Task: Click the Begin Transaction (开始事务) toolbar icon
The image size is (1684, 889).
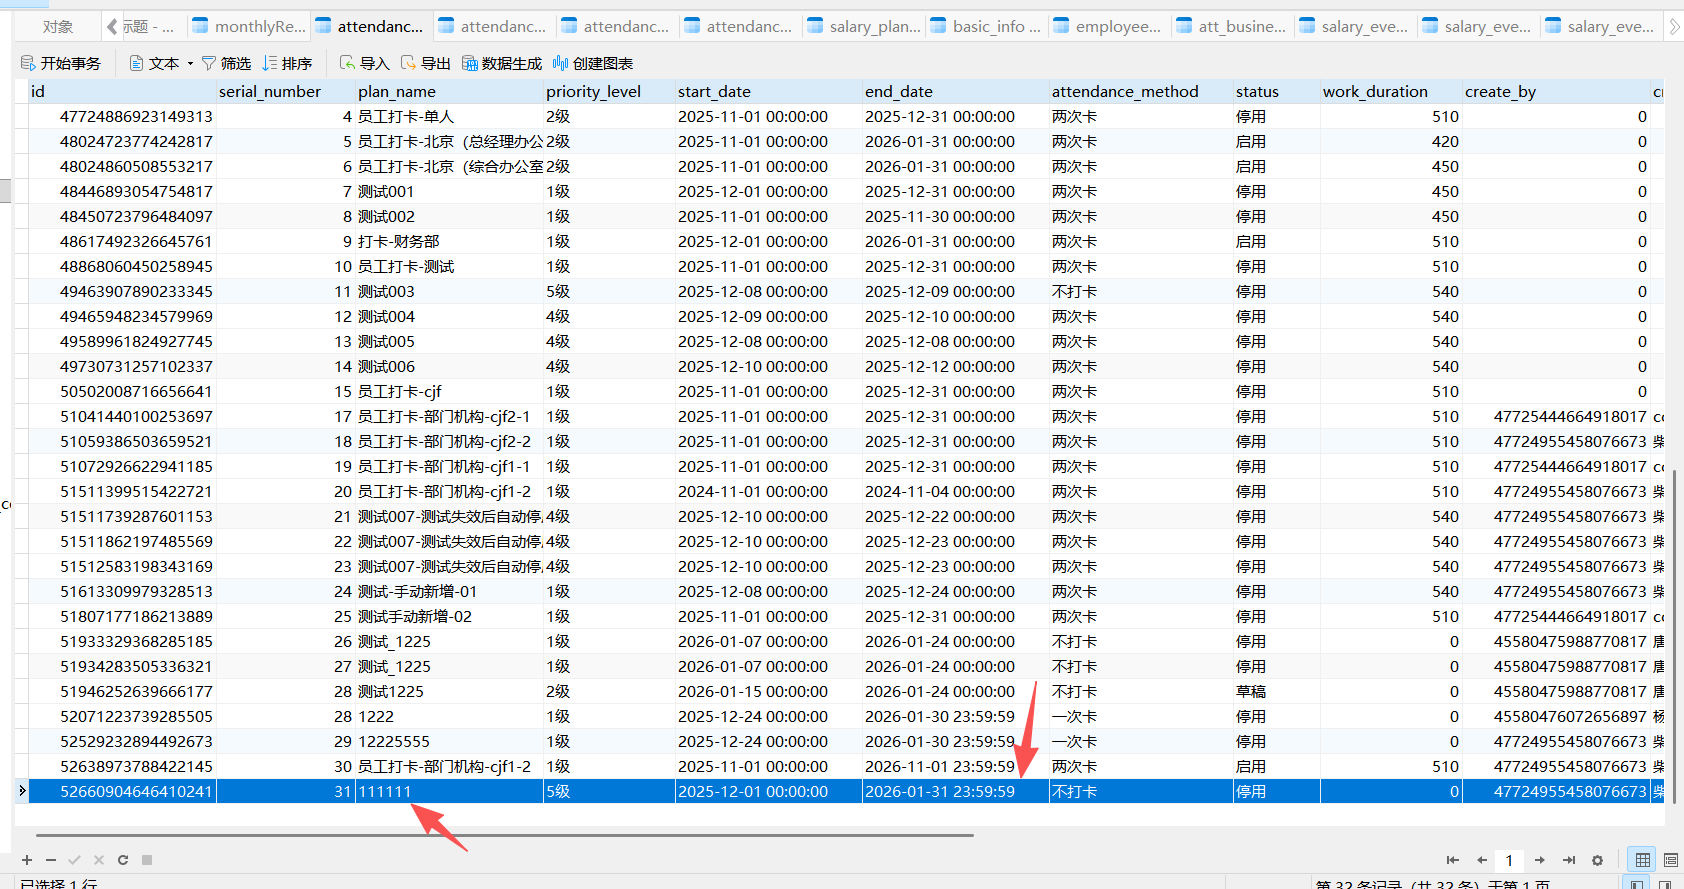Action: click(x=28, y=63)
